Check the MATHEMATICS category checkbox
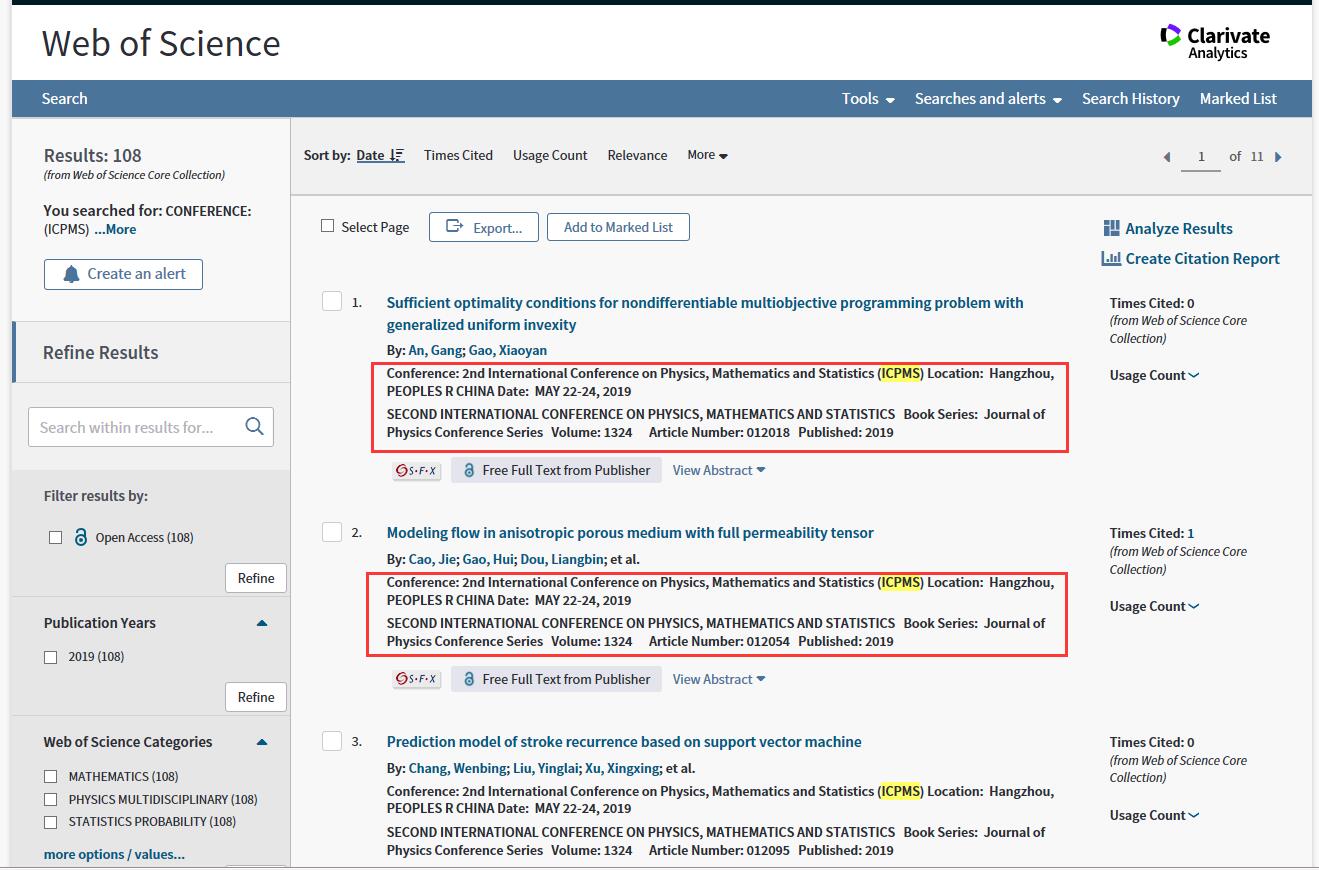The image size is (1319, 870). (51, 777)
